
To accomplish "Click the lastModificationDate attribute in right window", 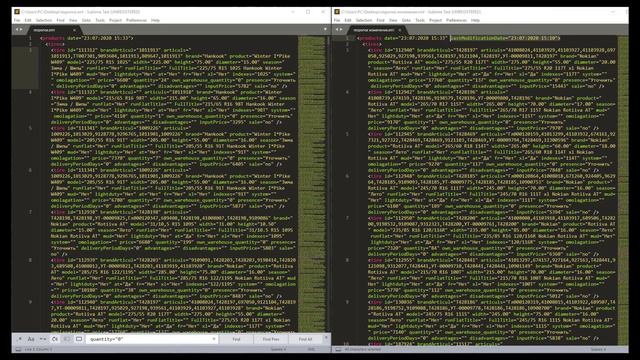I will coord(505,38).
